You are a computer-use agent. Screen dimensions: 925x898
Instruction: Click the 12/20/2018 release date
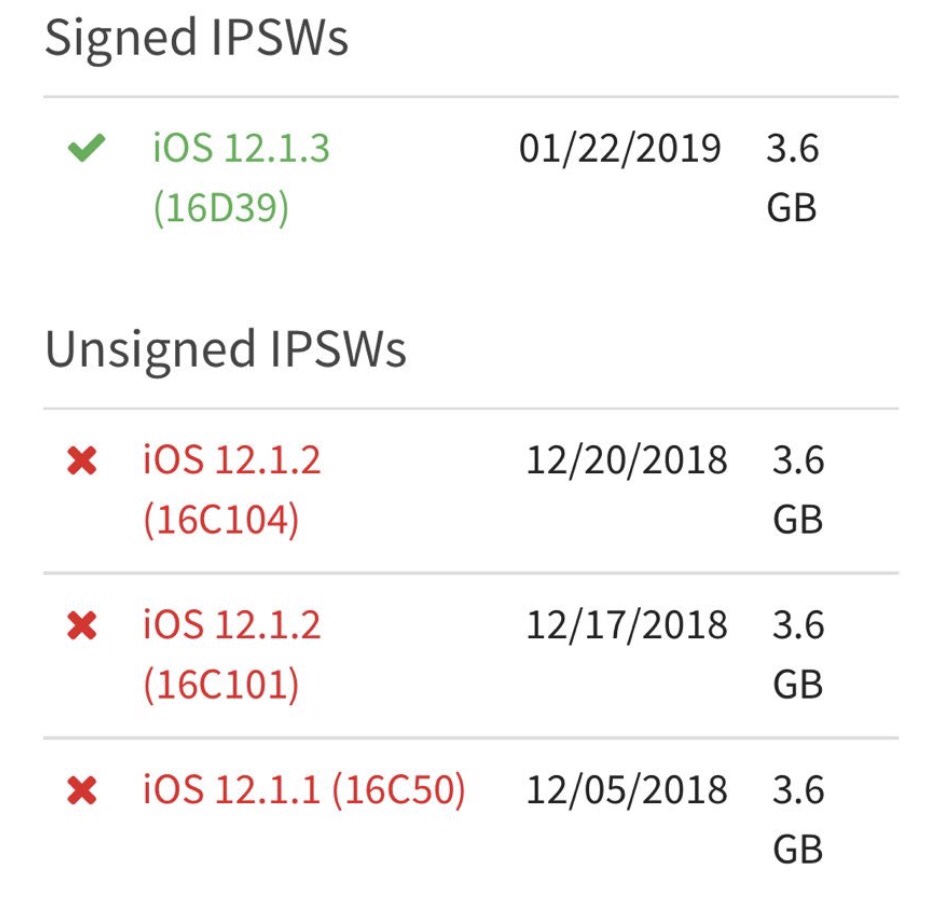(x=627, y=460)
